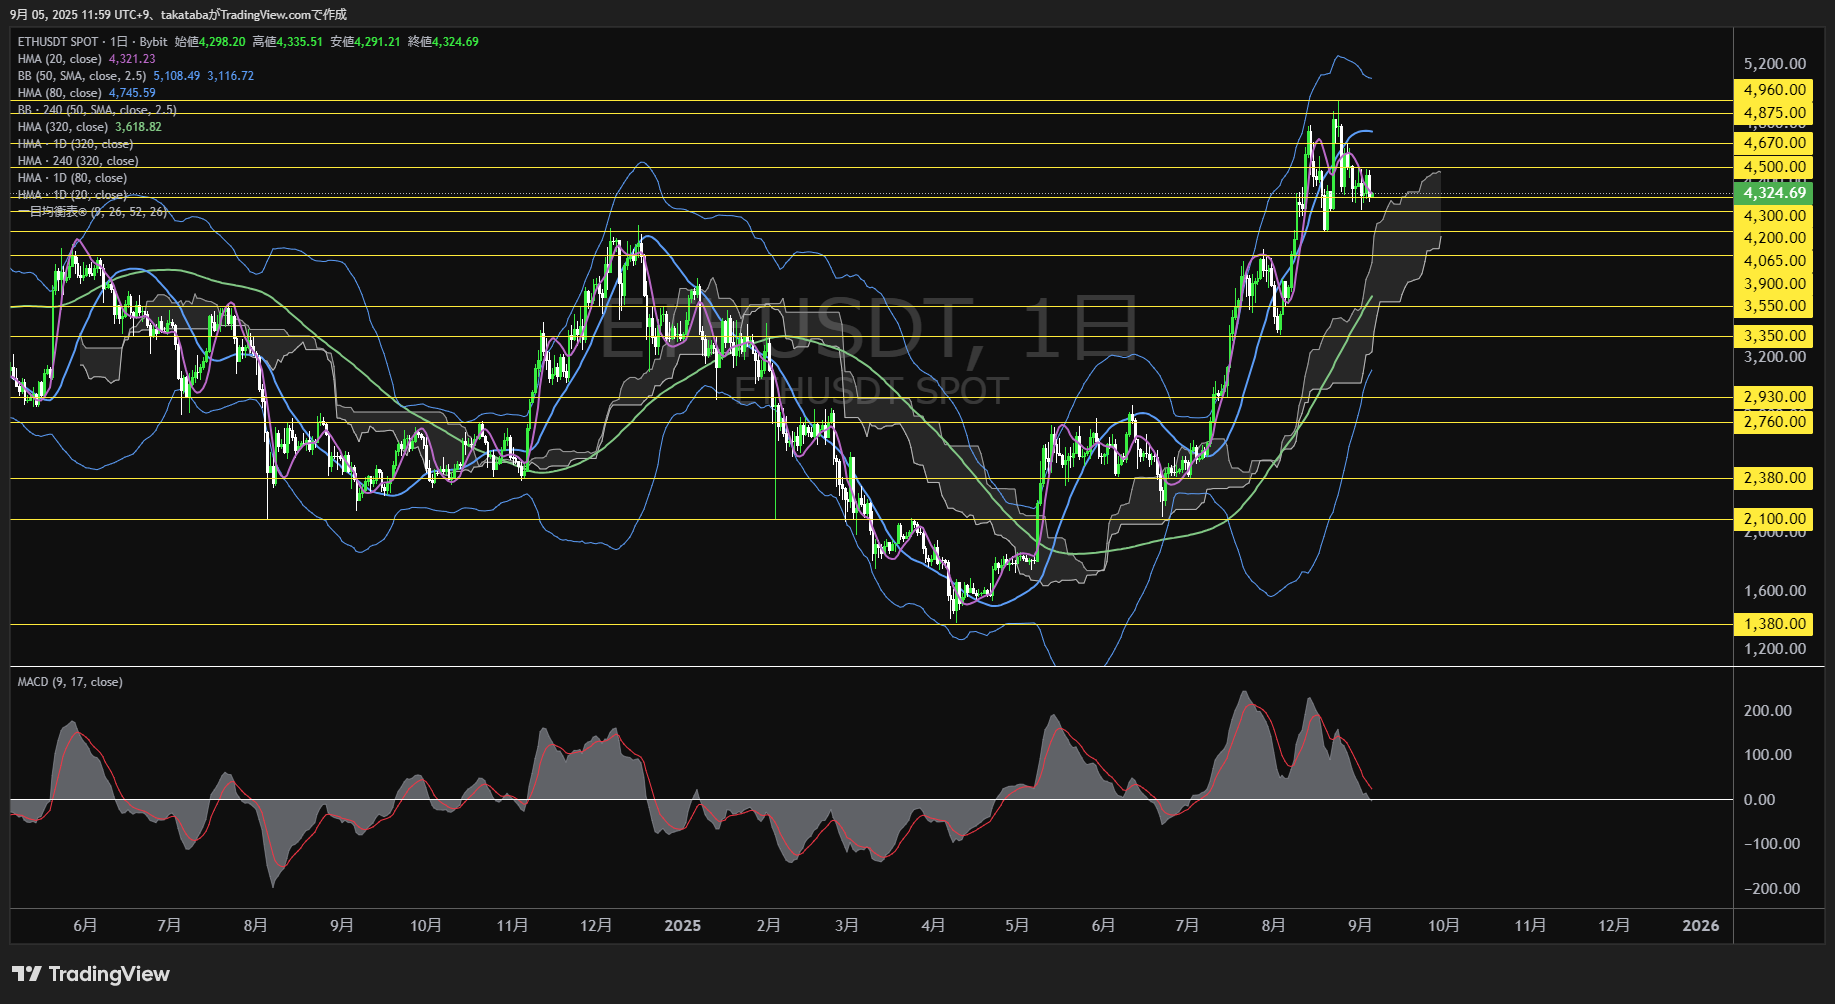Select the BB · 240 indicator legend
The width and height of the screenshot is (1835, 1004).
[97, 110]
